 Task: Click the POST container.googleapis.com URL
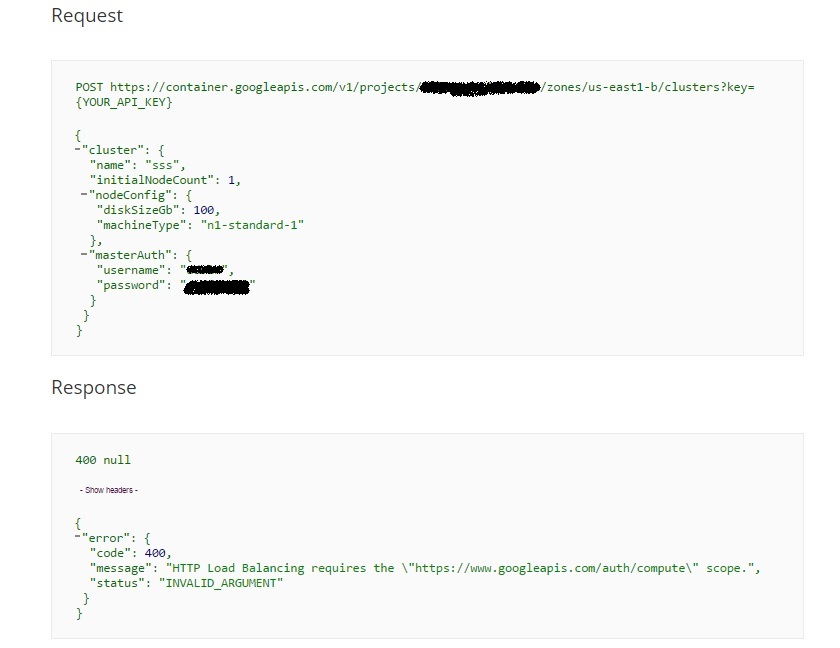[x=262, y=88]
